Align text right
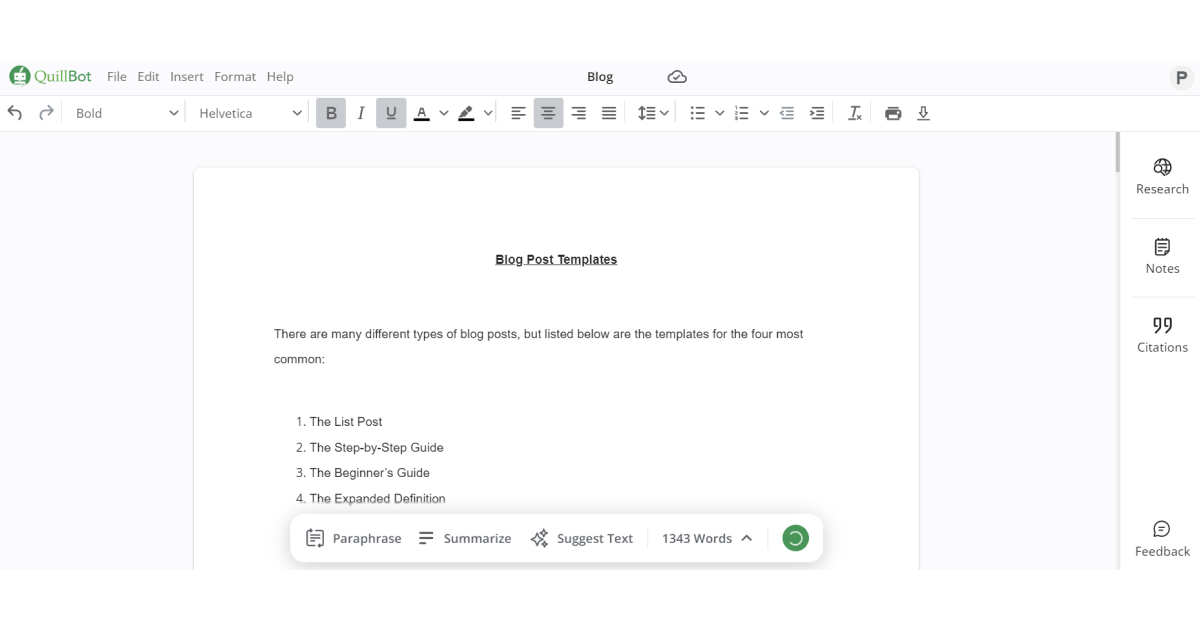1200x630 pixels. [x=578, y=113]
